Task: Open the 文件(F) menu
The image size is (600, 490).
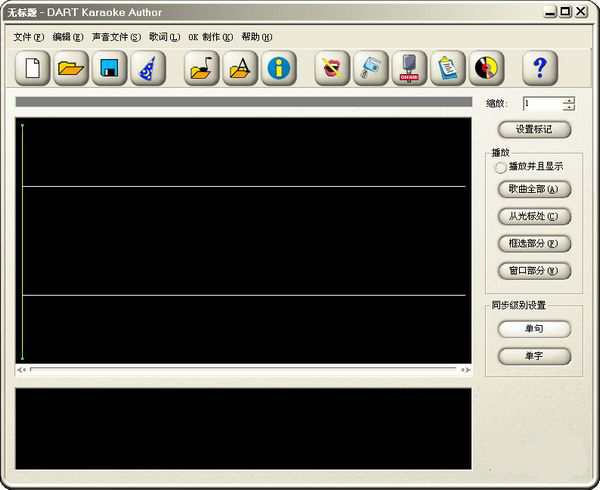Action: pyautogui.click(x=29, y=37)
